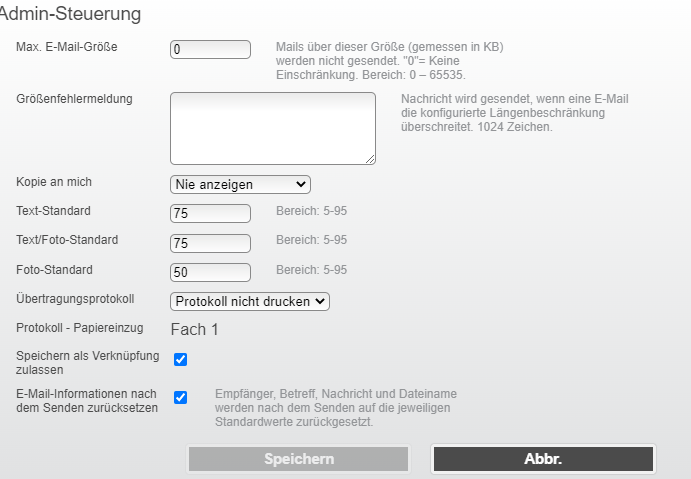Click the Max. E-Mail-Größe input field
This screenshot has width=691, height=479.
click(x=210, y=49)
